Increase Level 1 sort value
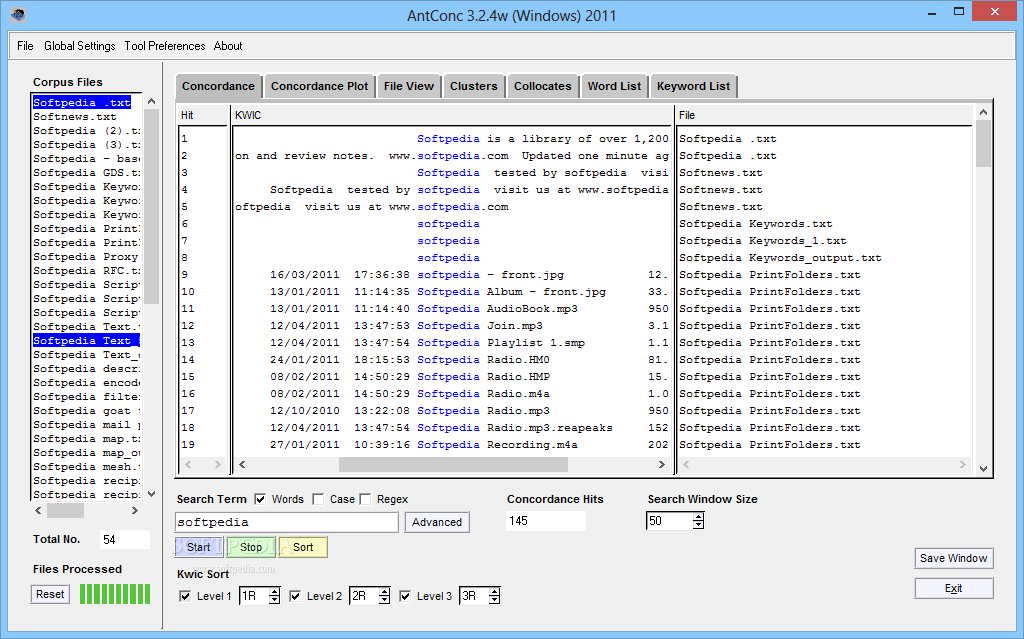 pyautogui.click(x=274, y=592)
